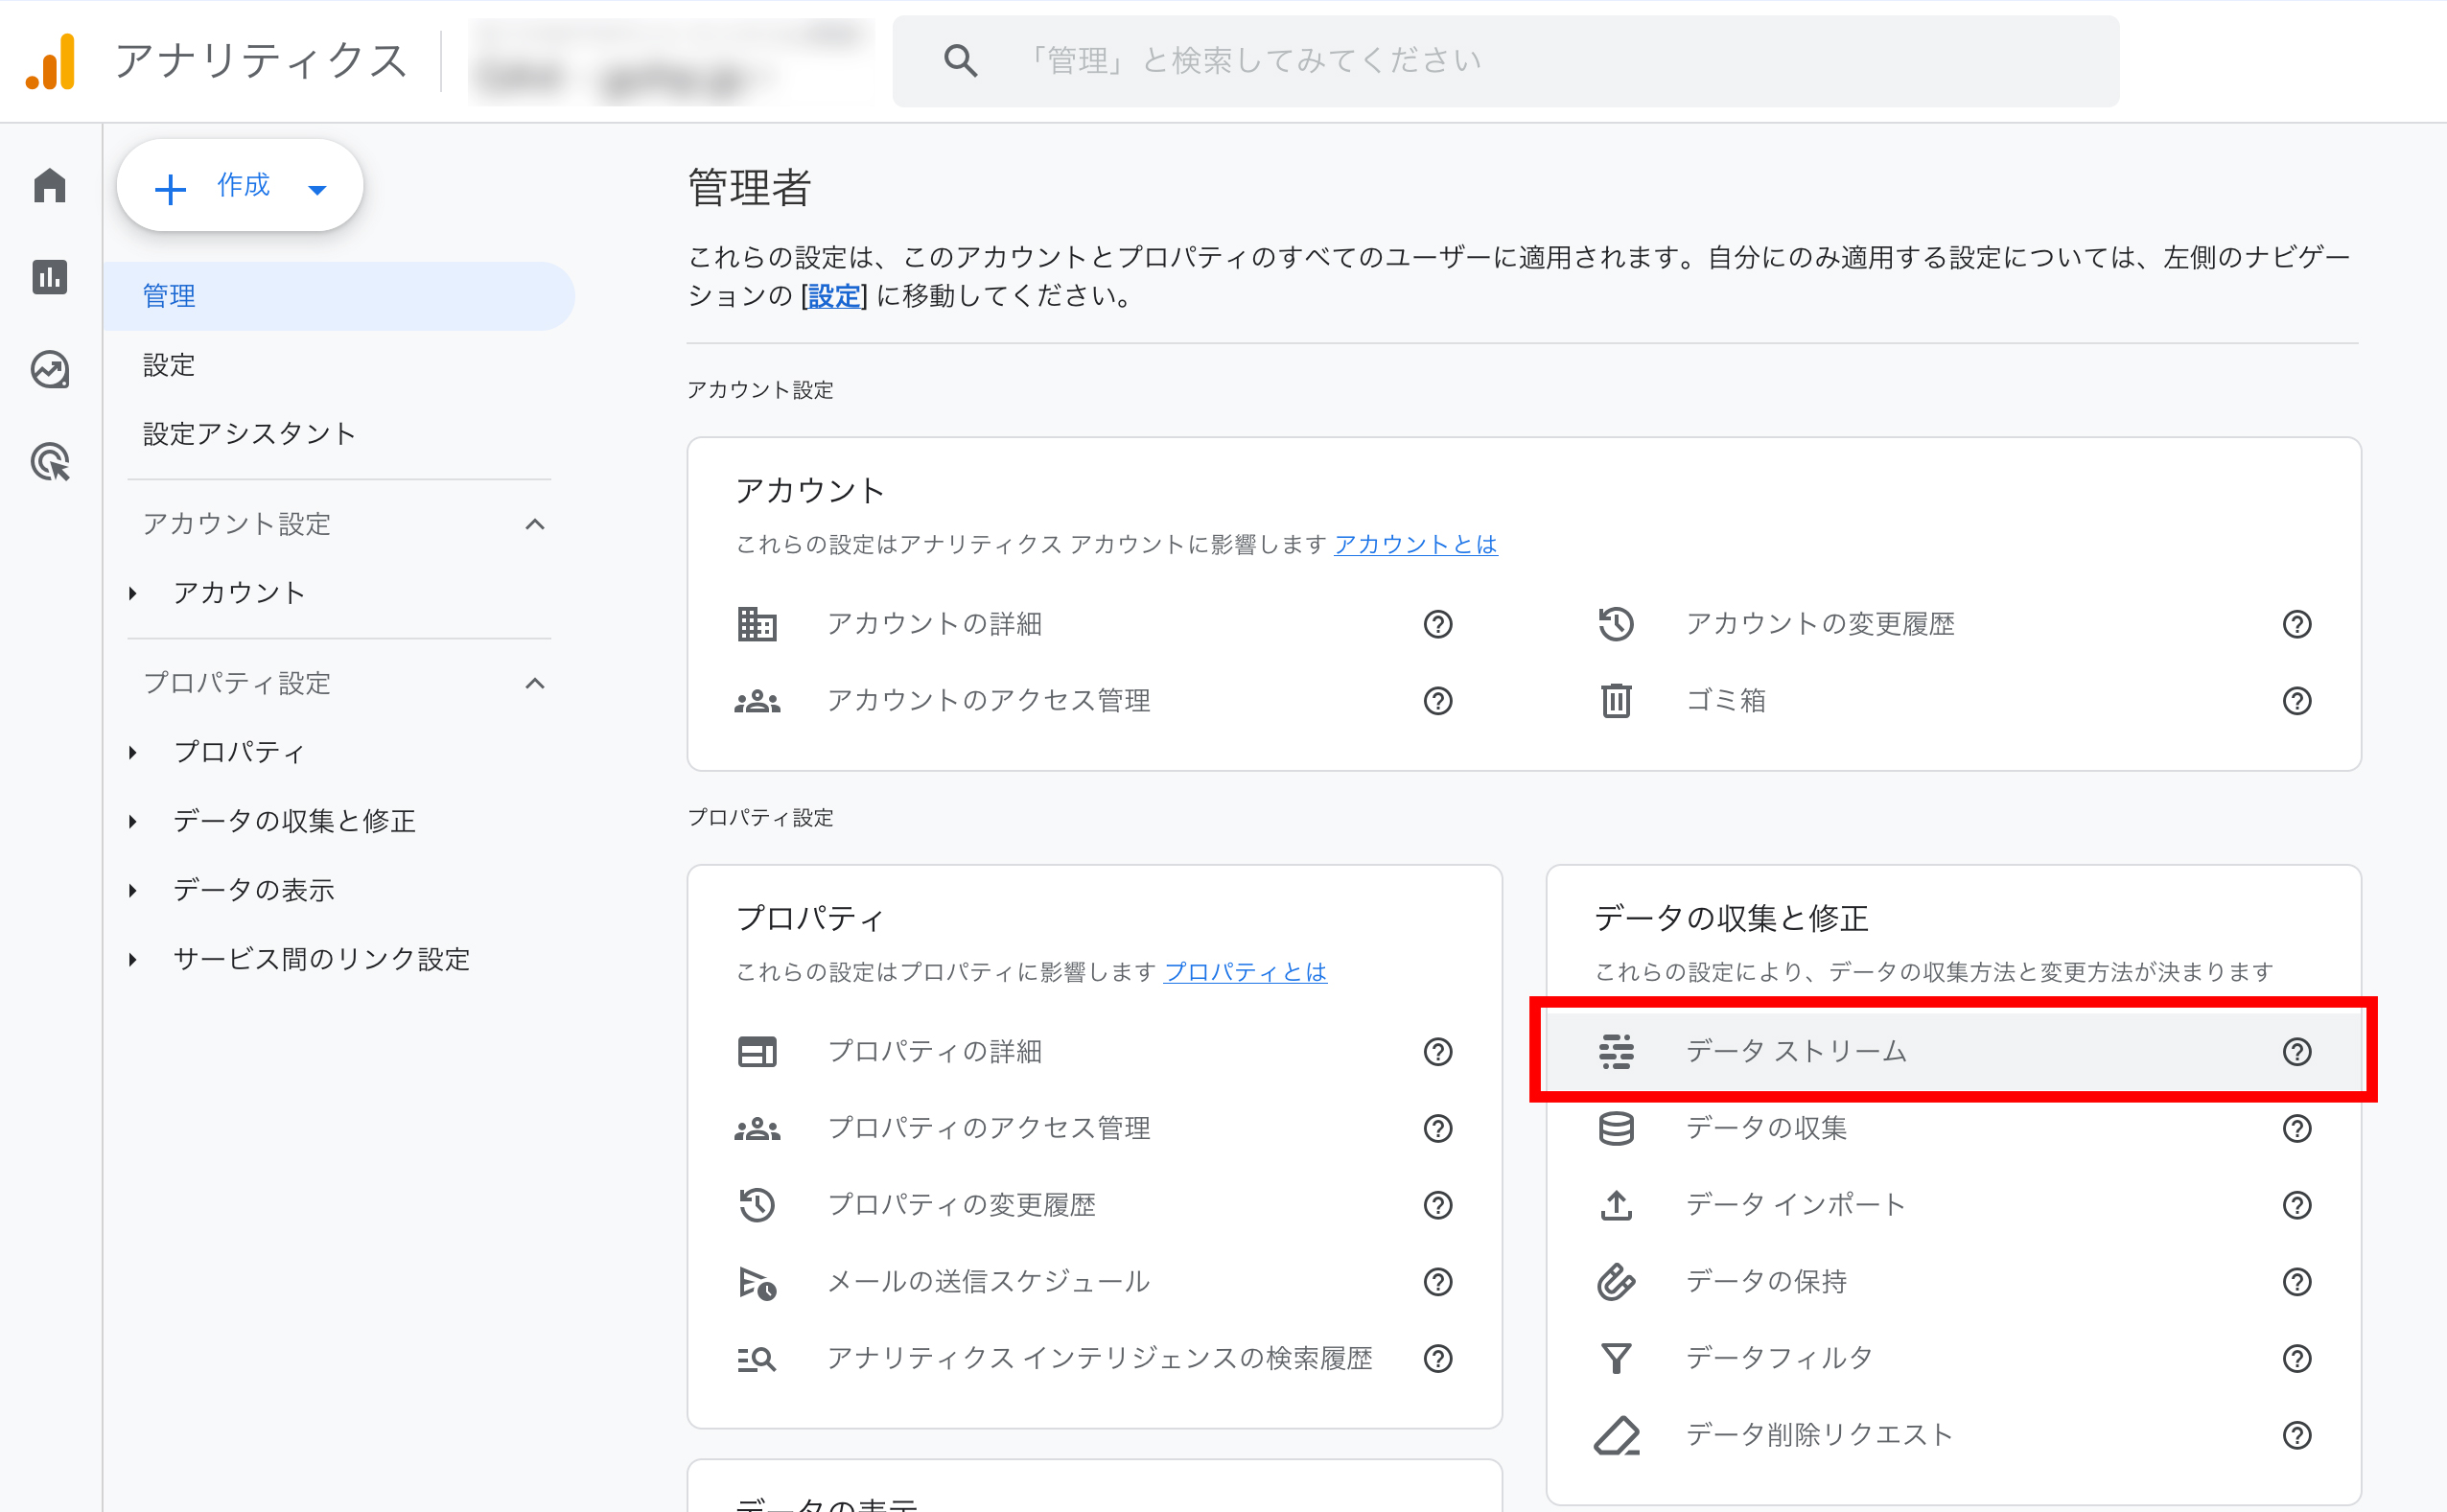The height and width of the screenshot is (1512, 2447).
Task: Open the 作成 dropdown arrow
Action: click(318, 187)
